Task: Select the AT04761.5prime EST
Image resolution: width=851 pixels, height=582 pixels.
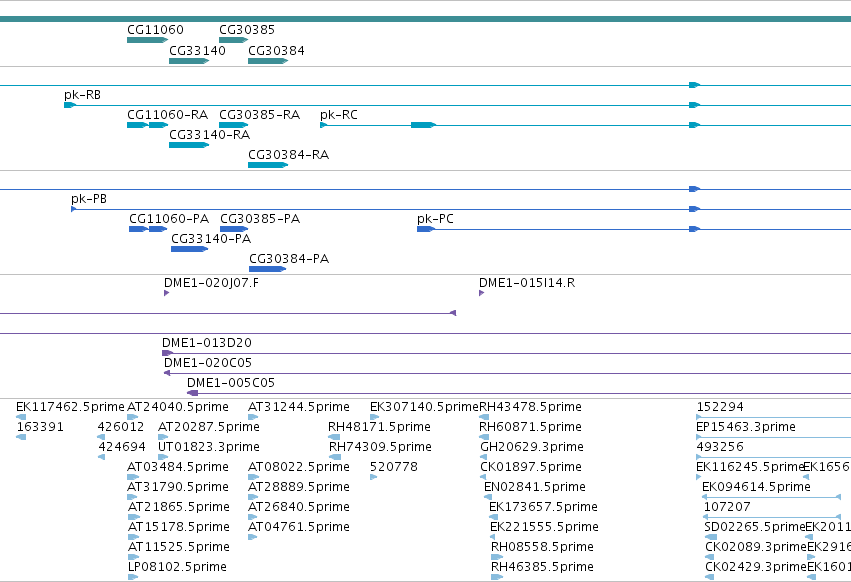Action: coord(252,537)
